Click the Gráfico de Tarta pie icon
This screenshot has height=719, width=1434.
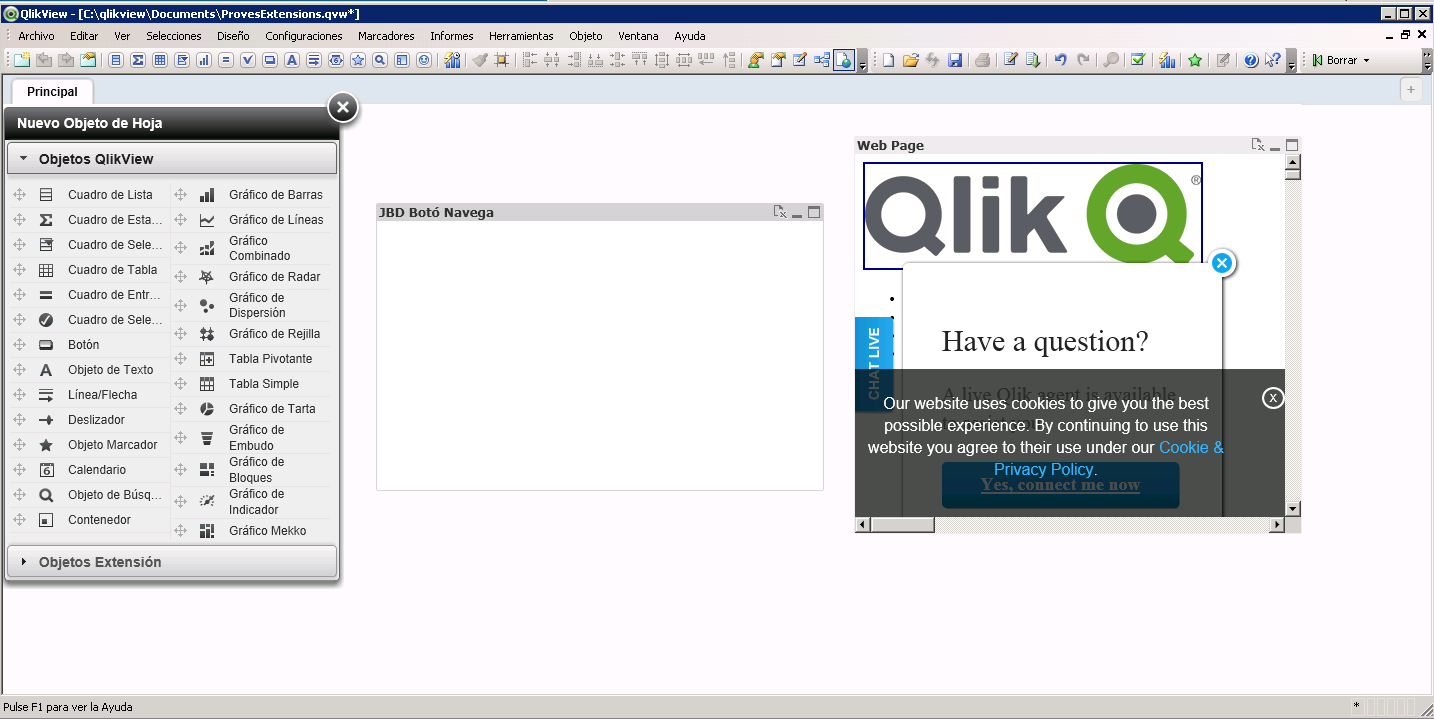207,409
